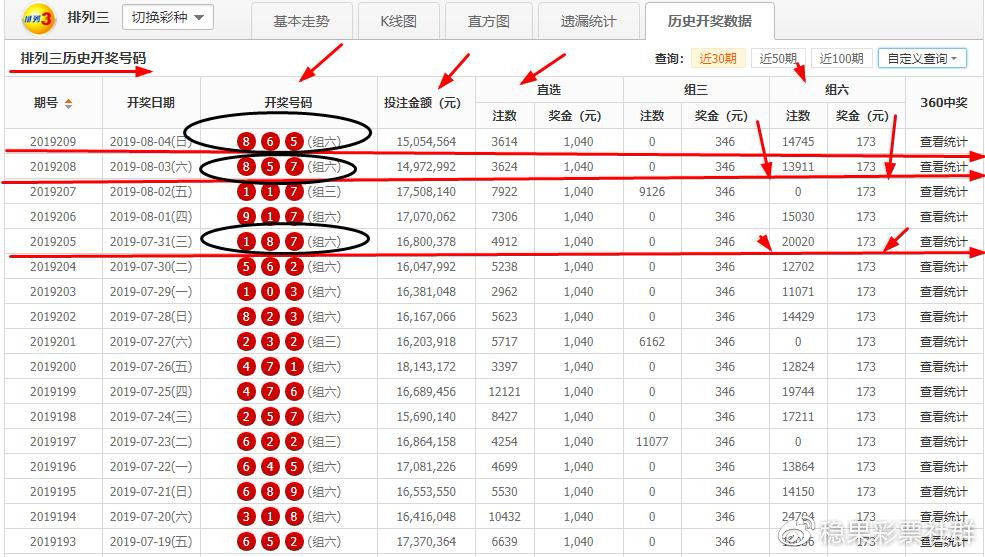The width and height of the screenshot is (985, 557).
Task: Open 查看统计 for issue 2019207
Action: pyautogui.click(x=944, y=192)
